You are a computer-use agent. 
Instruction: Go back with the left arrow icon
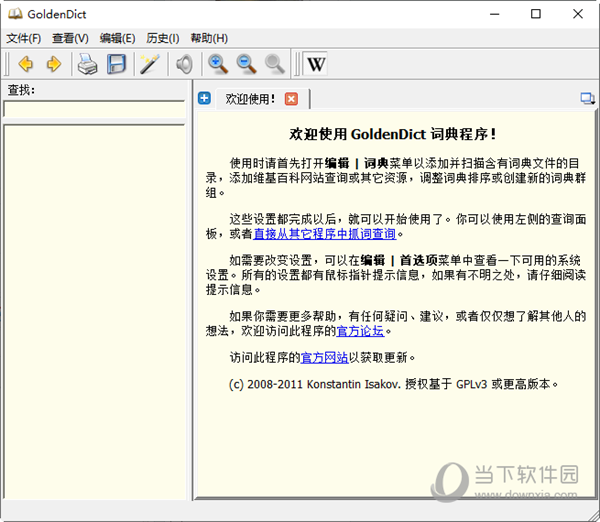[x=26, y=64]
